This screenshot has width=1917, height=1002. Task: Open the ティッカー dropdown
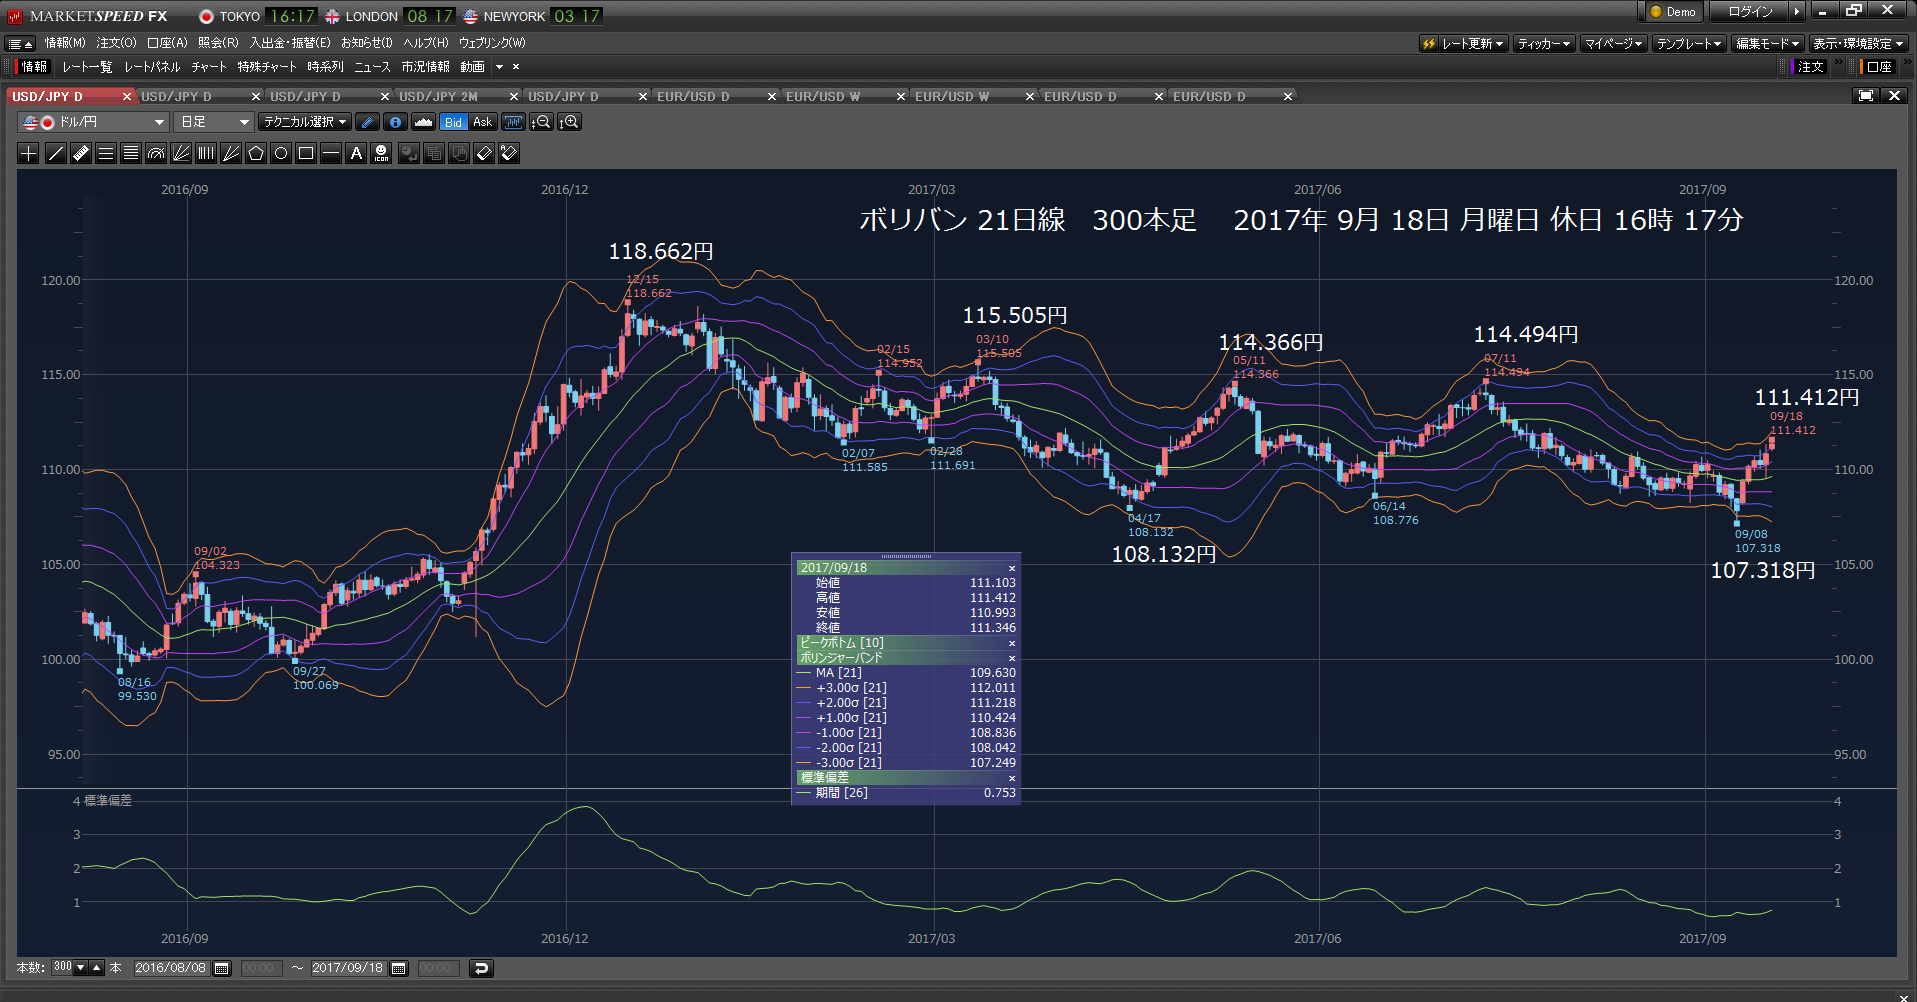(1544, 43)
